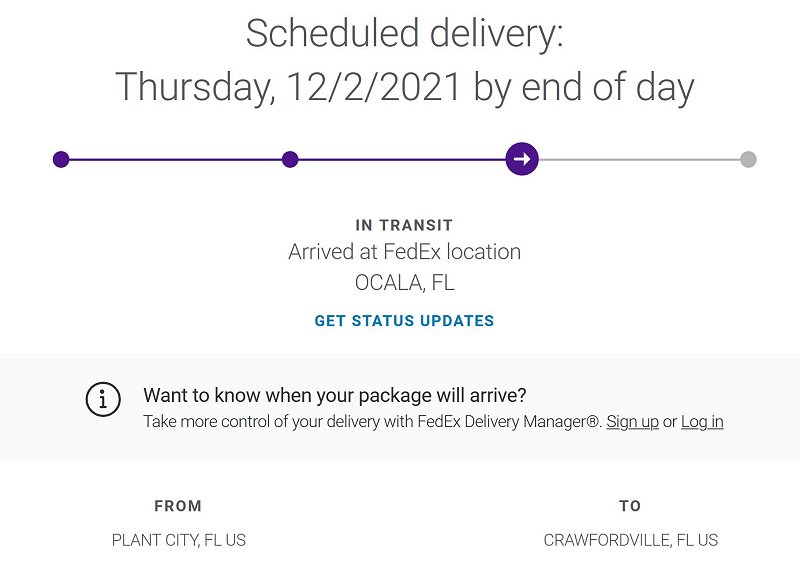The height and width of the screenshot is (562, 800).
Task: Click the CRAWFORDVILLE, FL US destination
Action: [631, 540]
